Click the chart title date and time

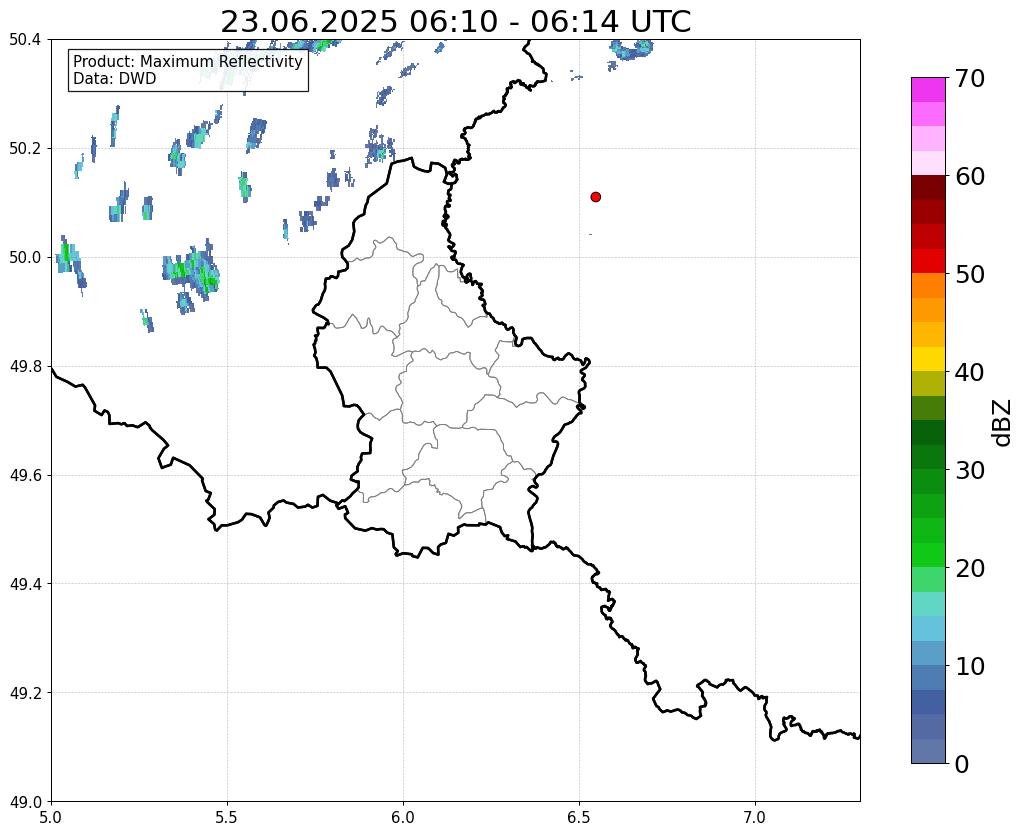click(455, 22)
